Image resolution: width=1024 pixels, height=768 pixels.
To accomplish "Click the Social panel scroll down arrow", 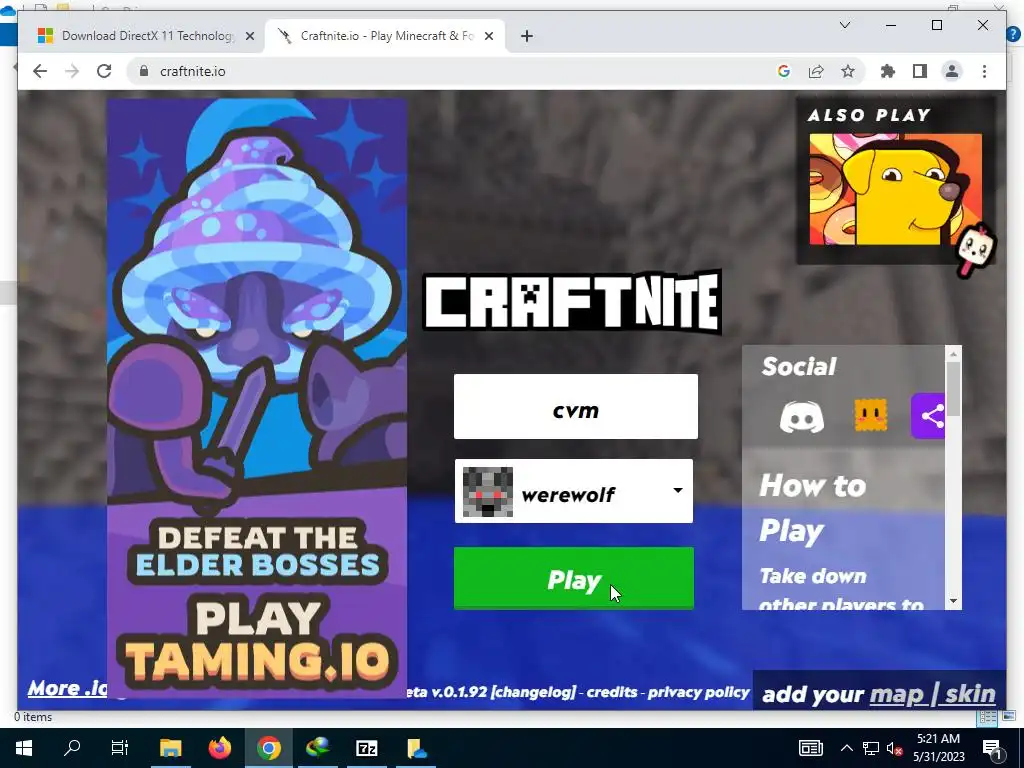I will click(x=953, y=601).
